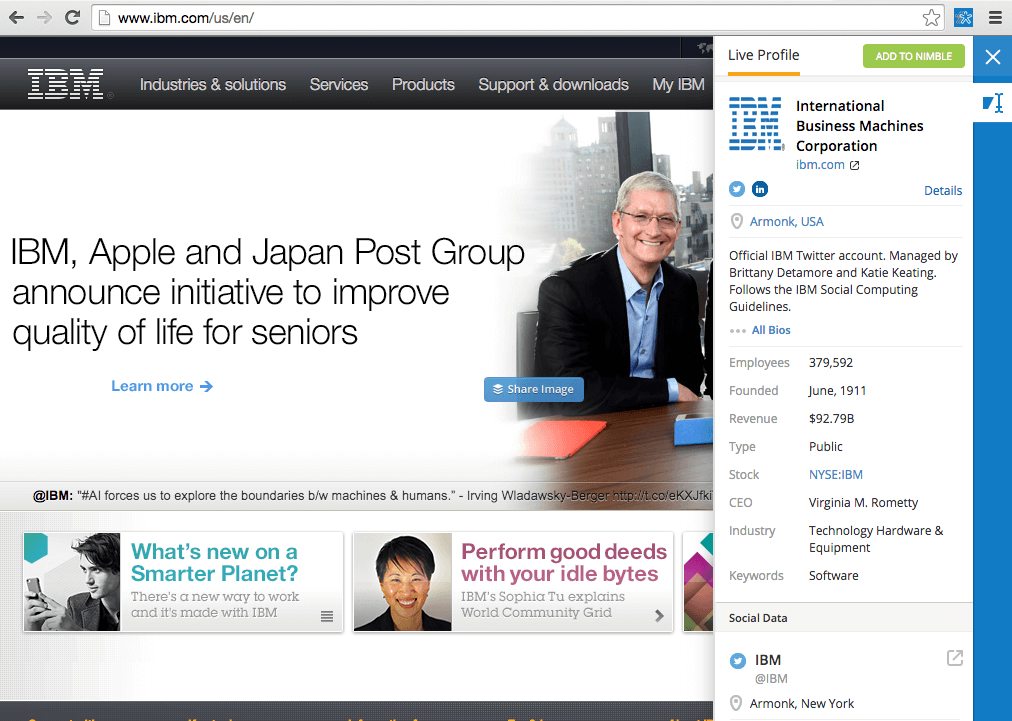Click the Technology Hardware & Equipment industry text
The width and height of the screenshot is (1012, 721).
(x=876, y=539)
